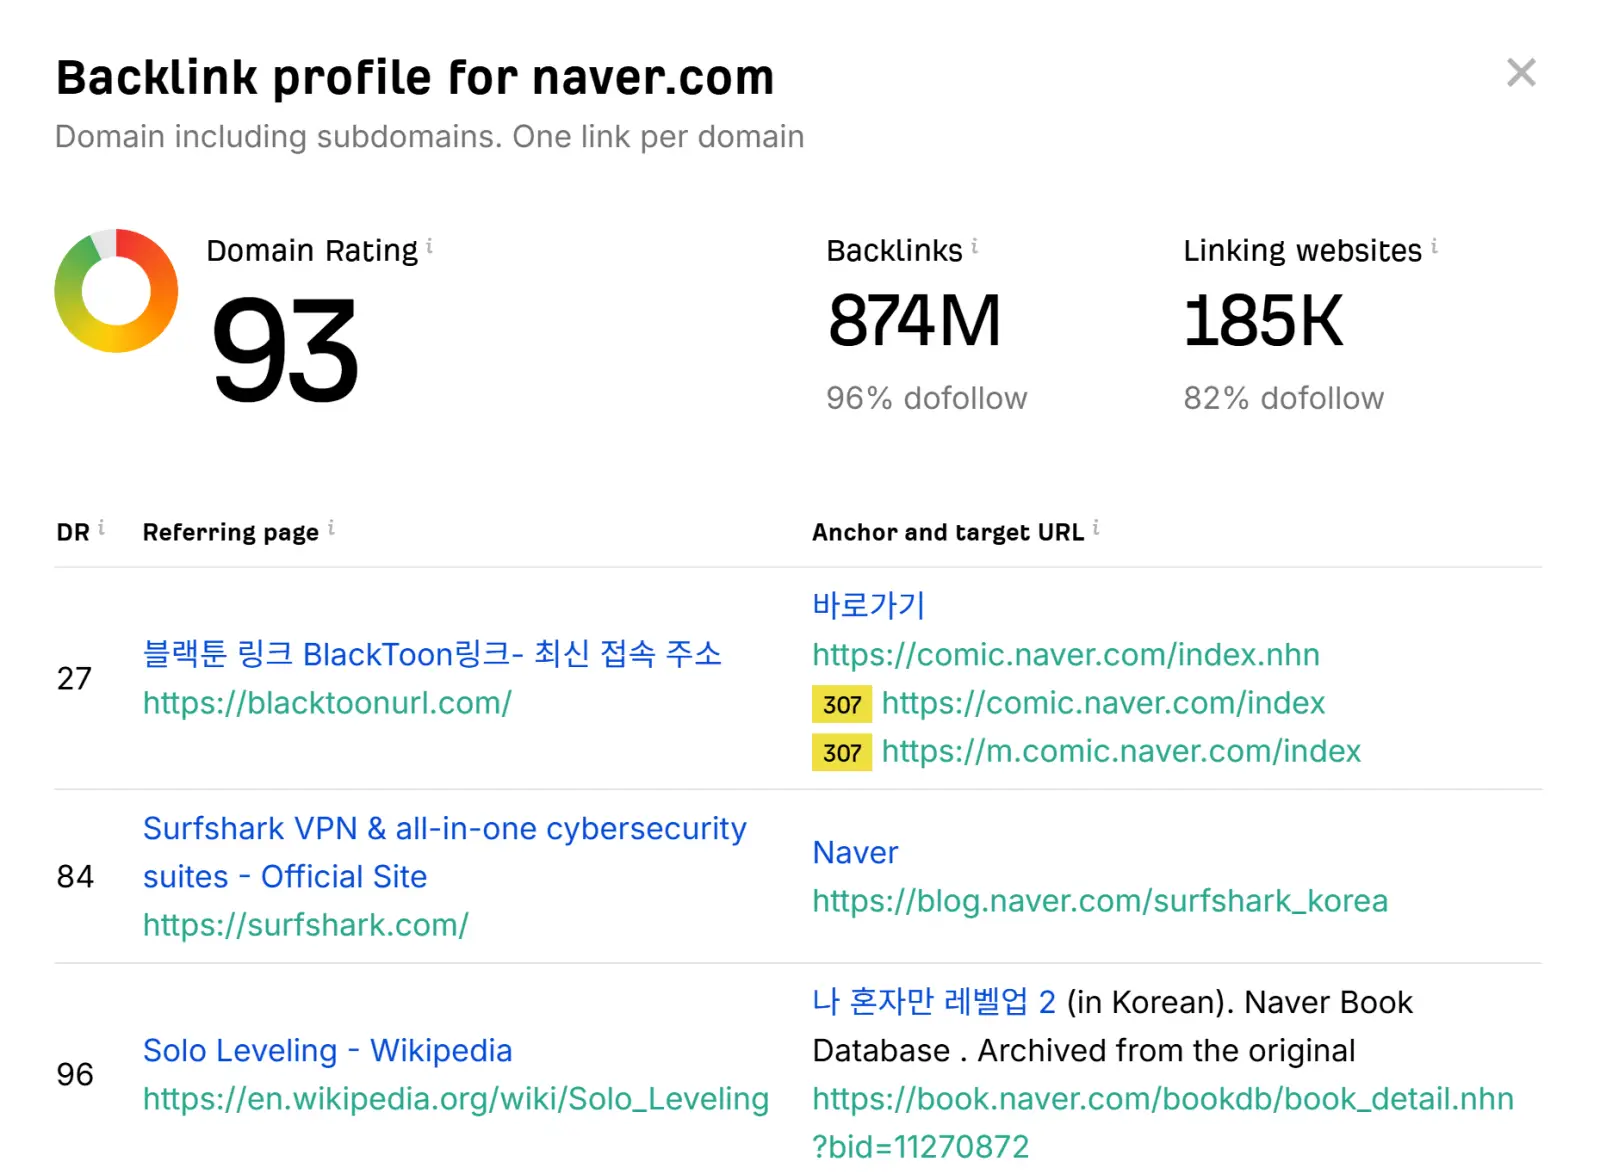The image size is (1600, 1174).
Task: Select the 93 Domain Rating value
Action: coord(285,350)
